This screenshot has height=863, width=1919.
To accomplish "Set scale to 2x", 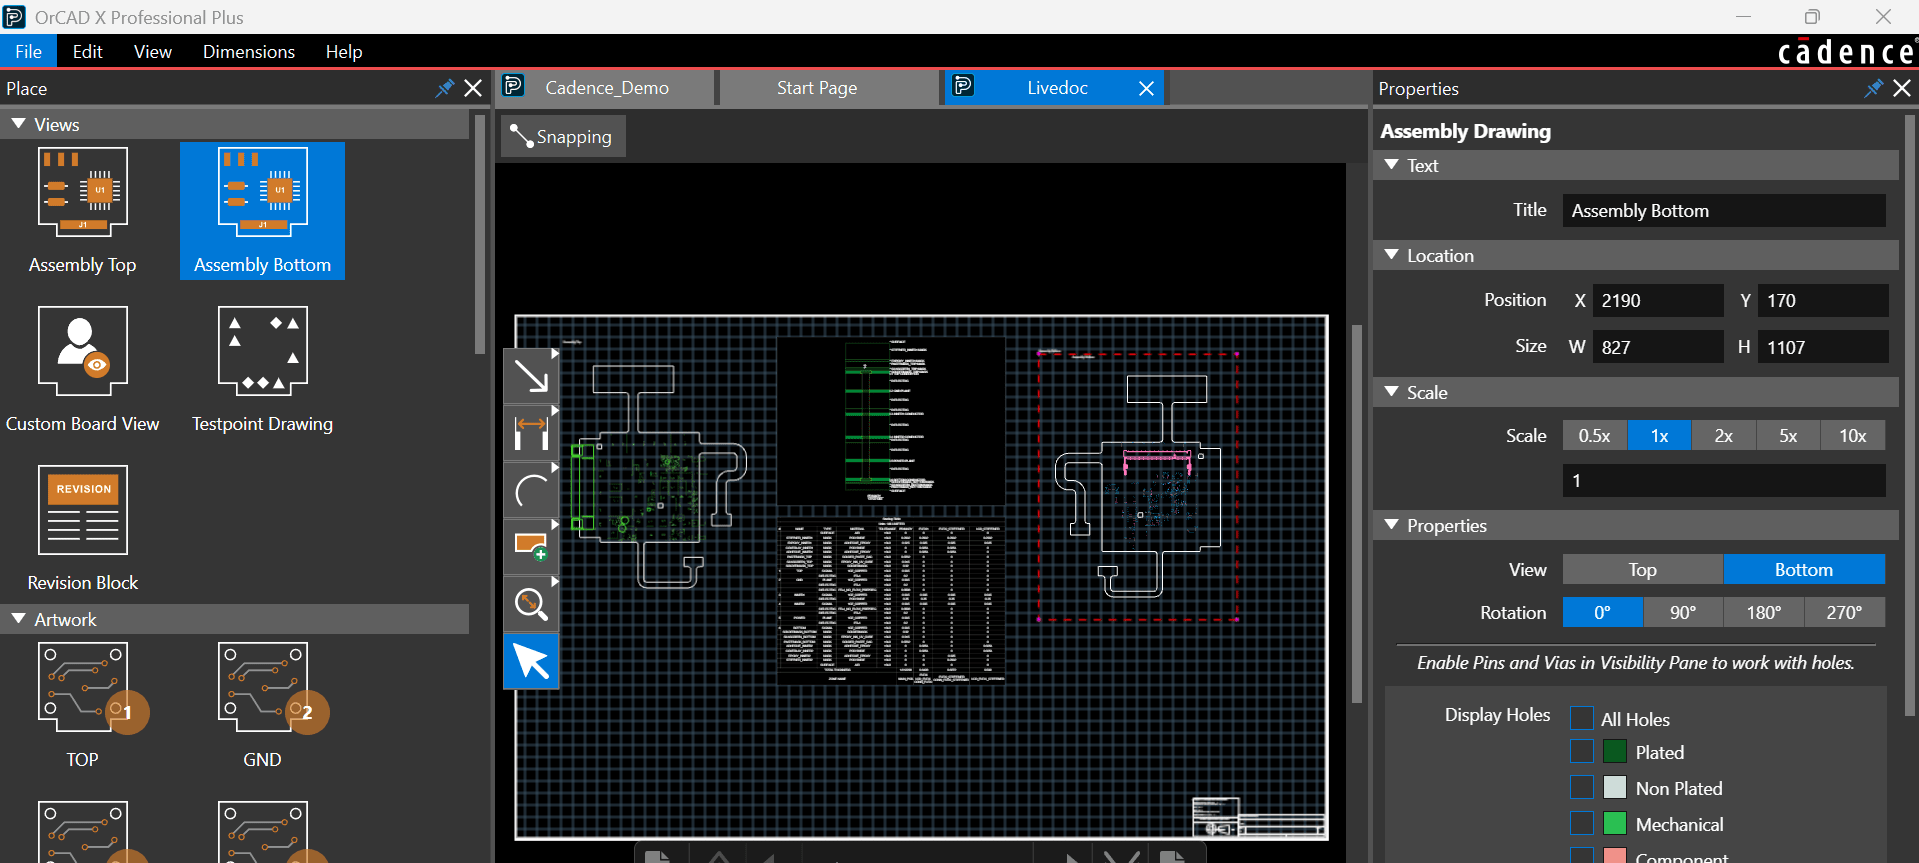I will point(1724,436).
